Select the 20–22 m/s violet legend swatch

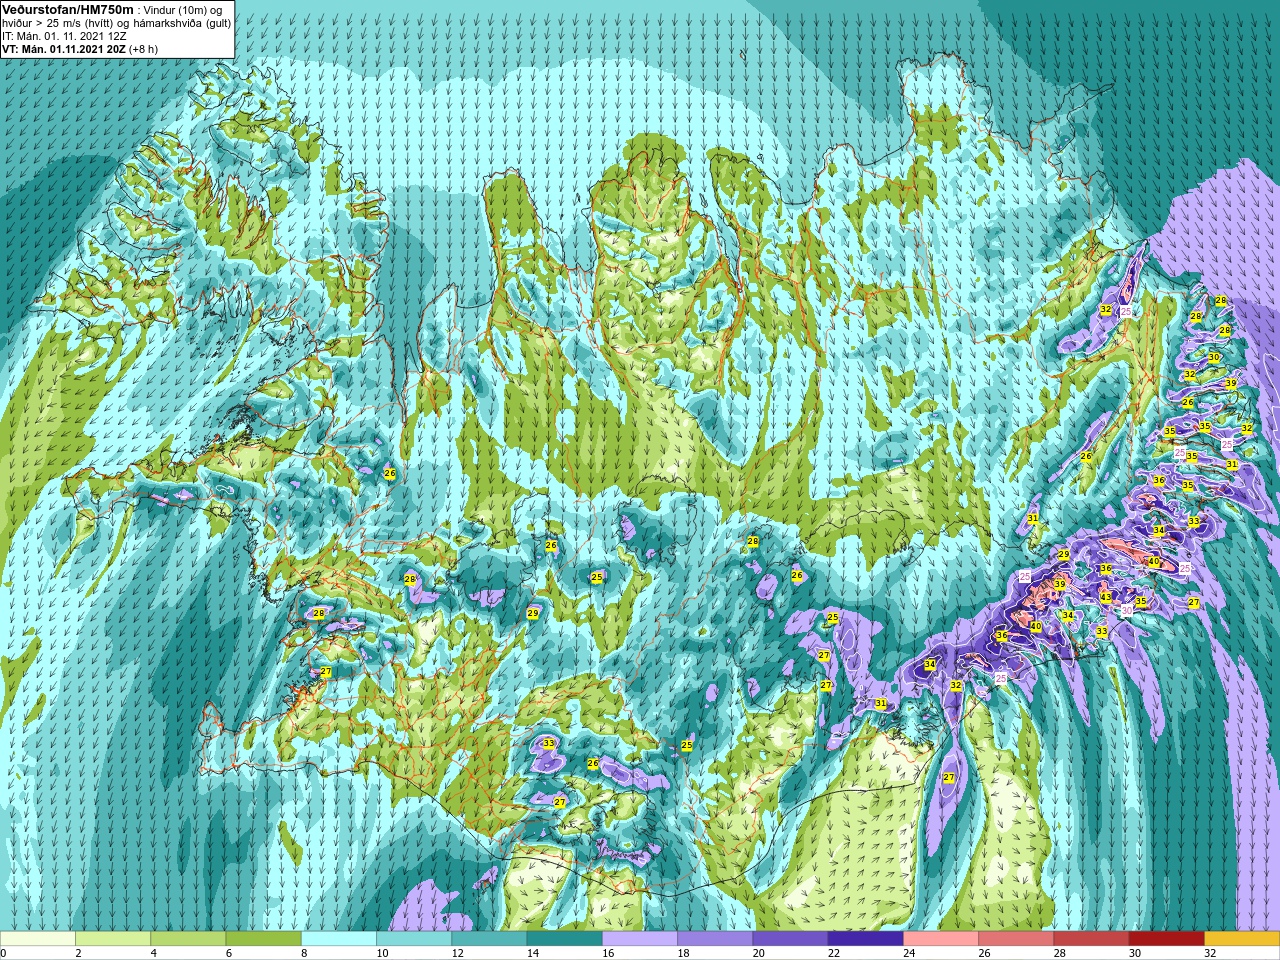click(x=790, y=939)
